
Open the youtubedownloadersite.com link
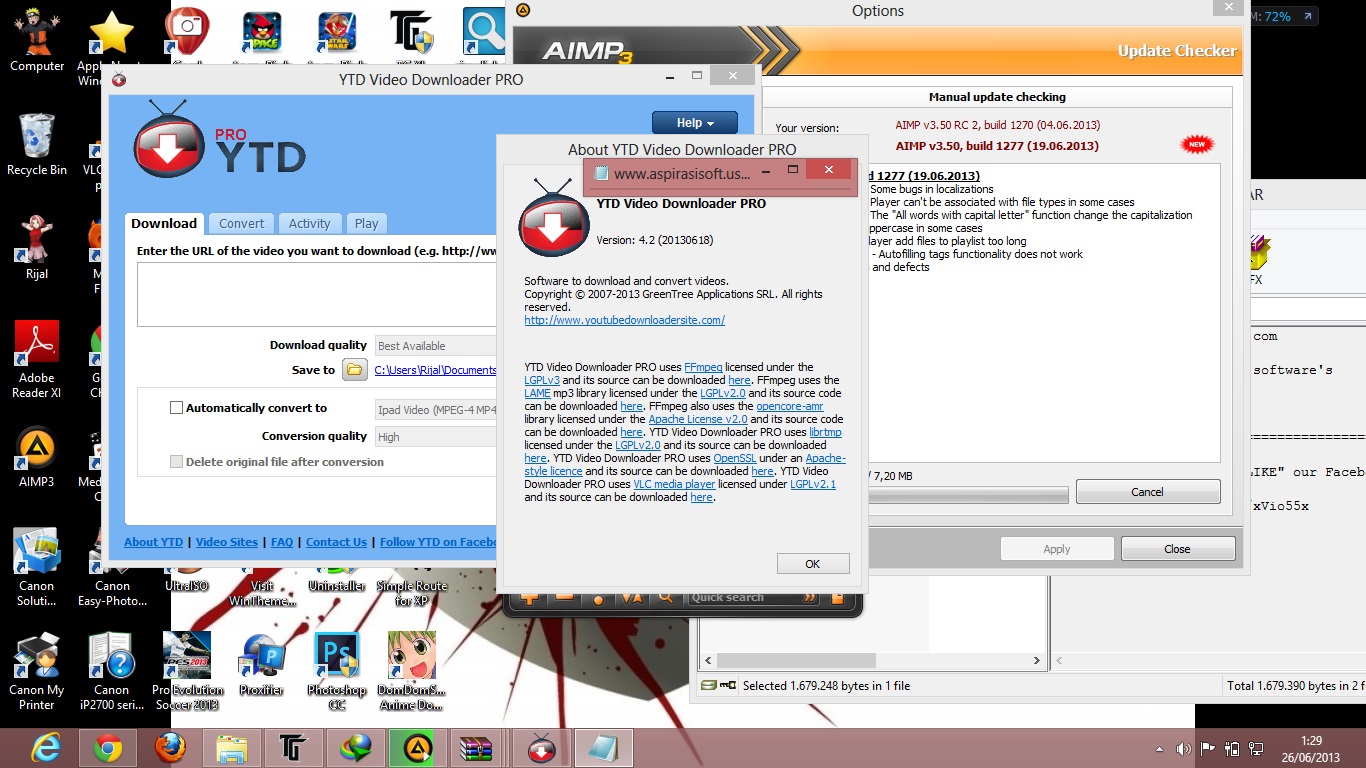[625, 320]
